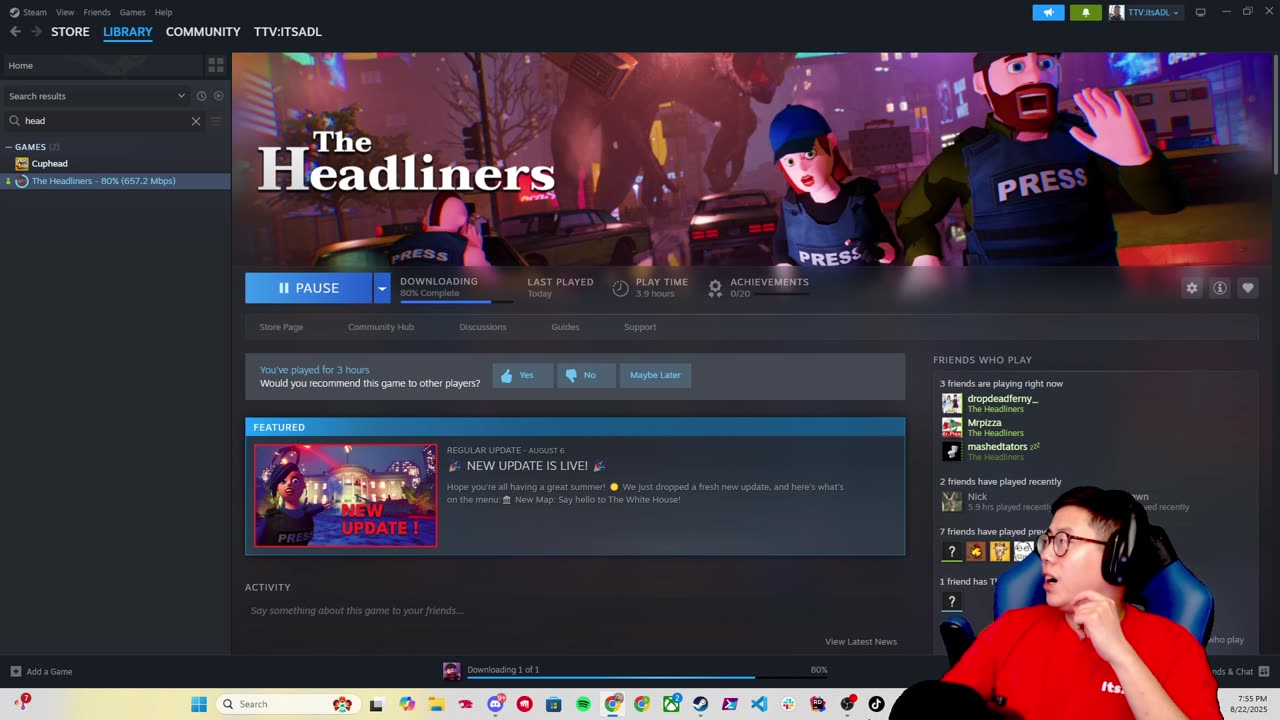This screenshot has height=720, width=1280.
Task: Click the recent activity clock icon in sidebar
Action: [201, 96]
